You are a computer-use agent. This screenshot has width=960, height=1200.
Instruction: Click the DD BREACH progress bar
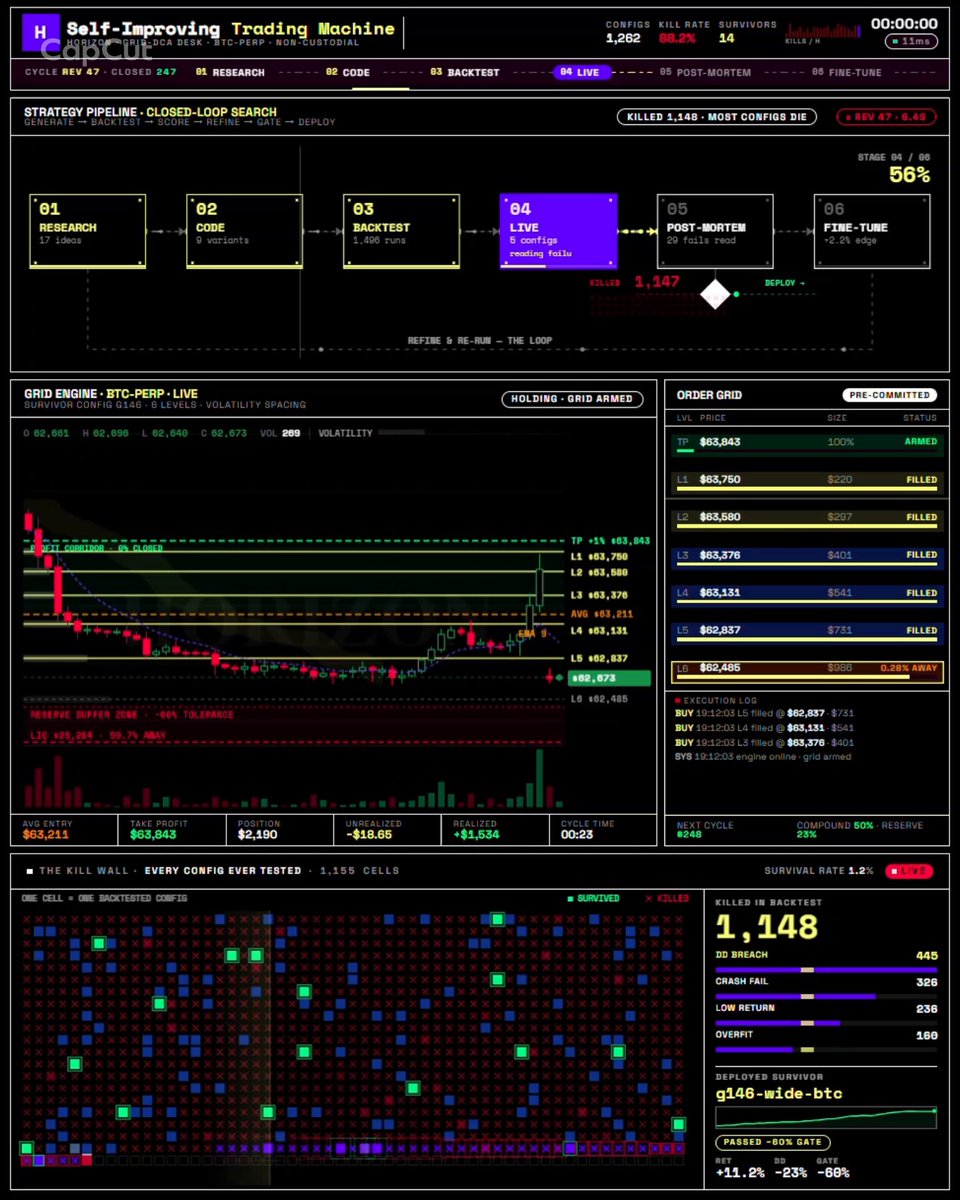826,969
